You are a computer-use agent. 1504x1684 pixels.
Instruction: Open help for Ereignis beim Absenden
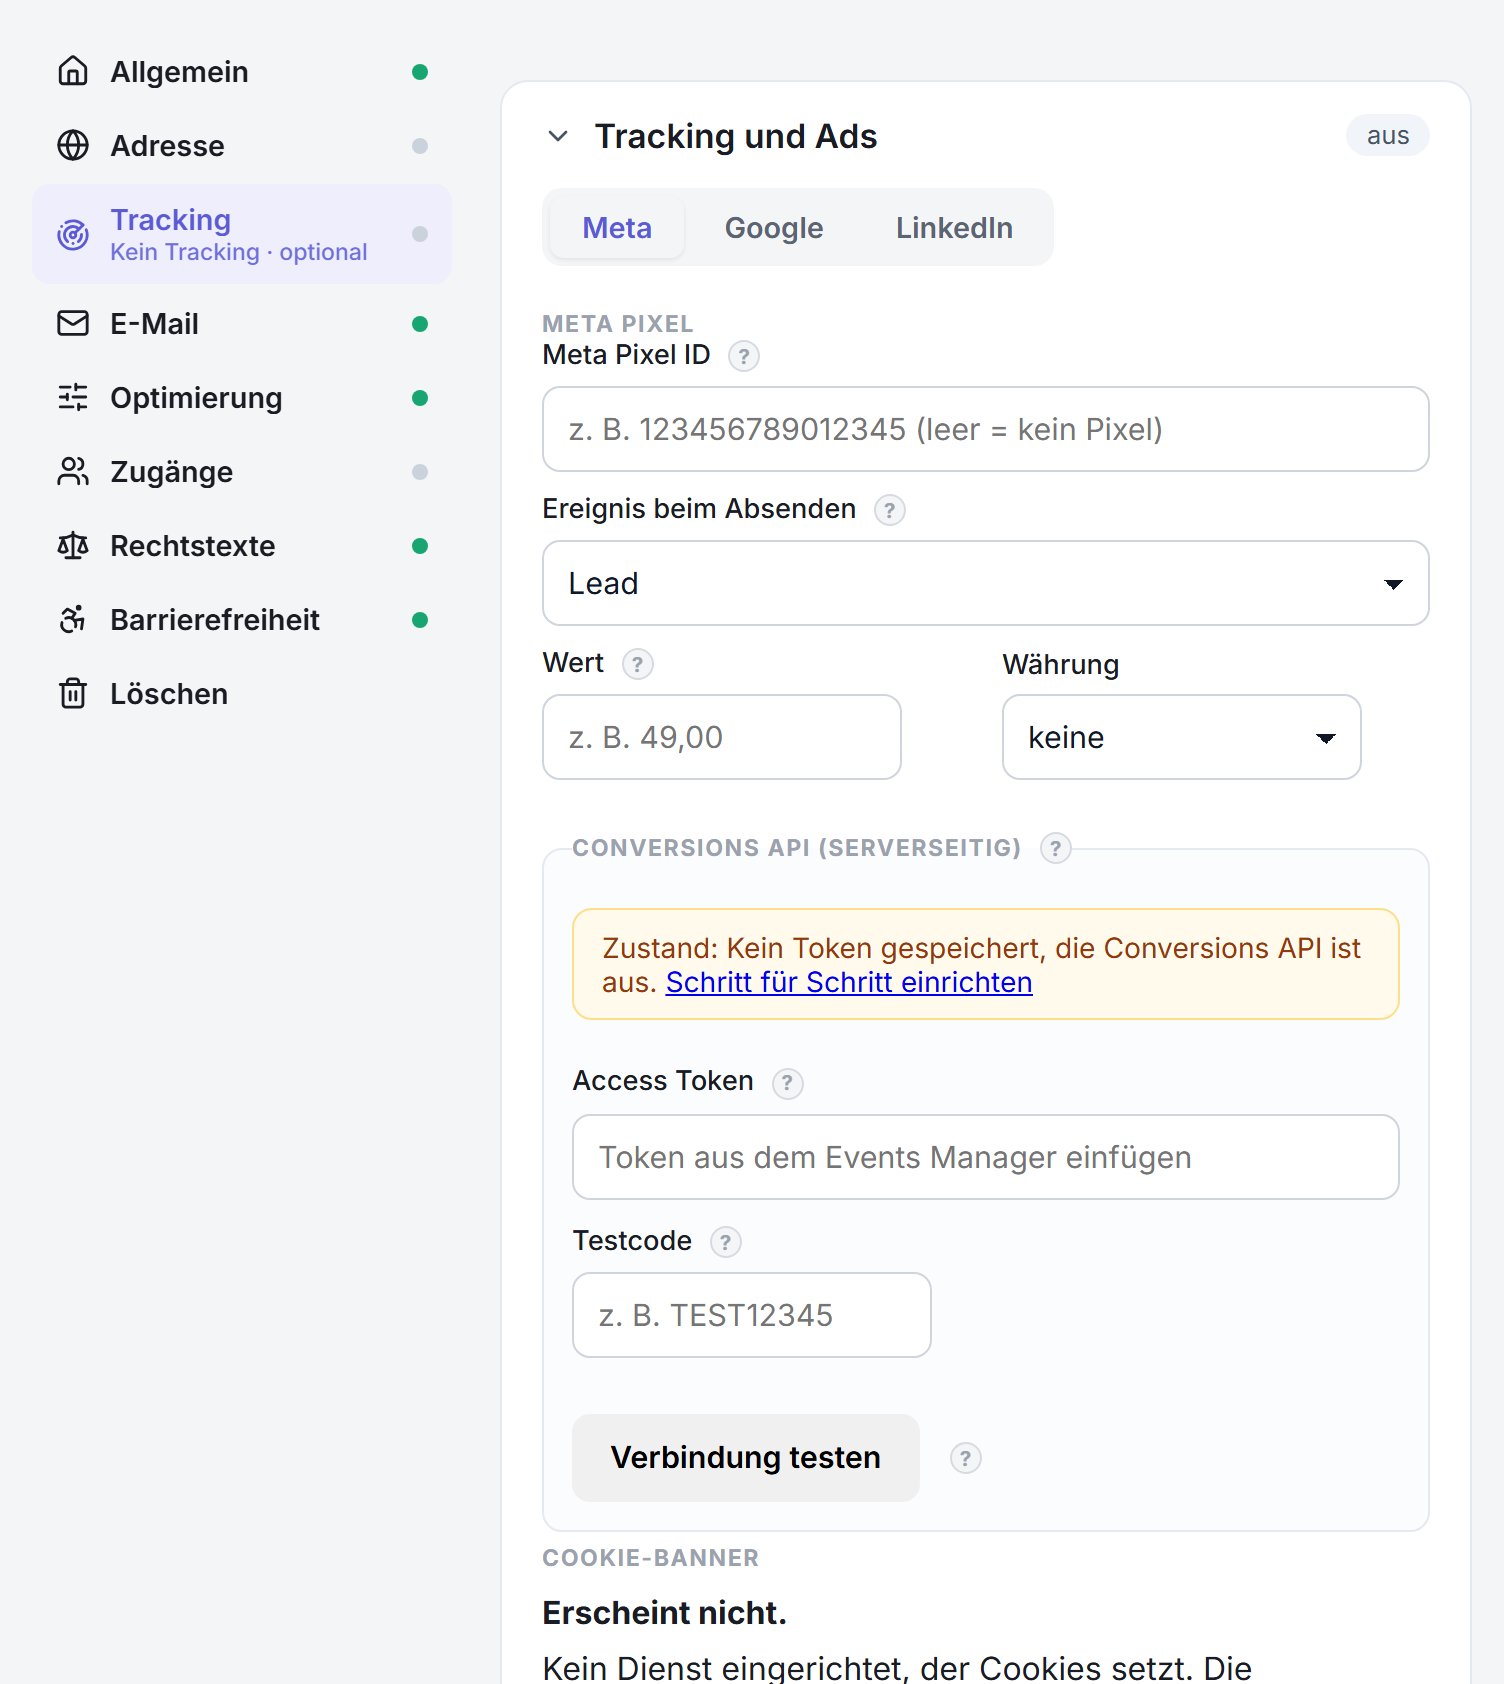[890, 510]
